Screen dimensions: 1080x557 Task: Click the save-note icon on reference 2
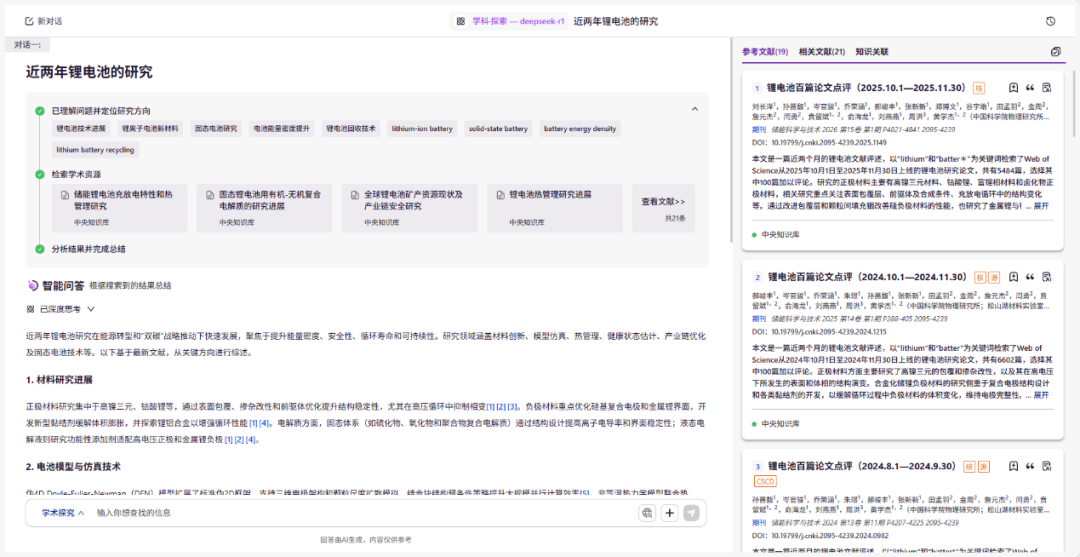coord(1047,277)
